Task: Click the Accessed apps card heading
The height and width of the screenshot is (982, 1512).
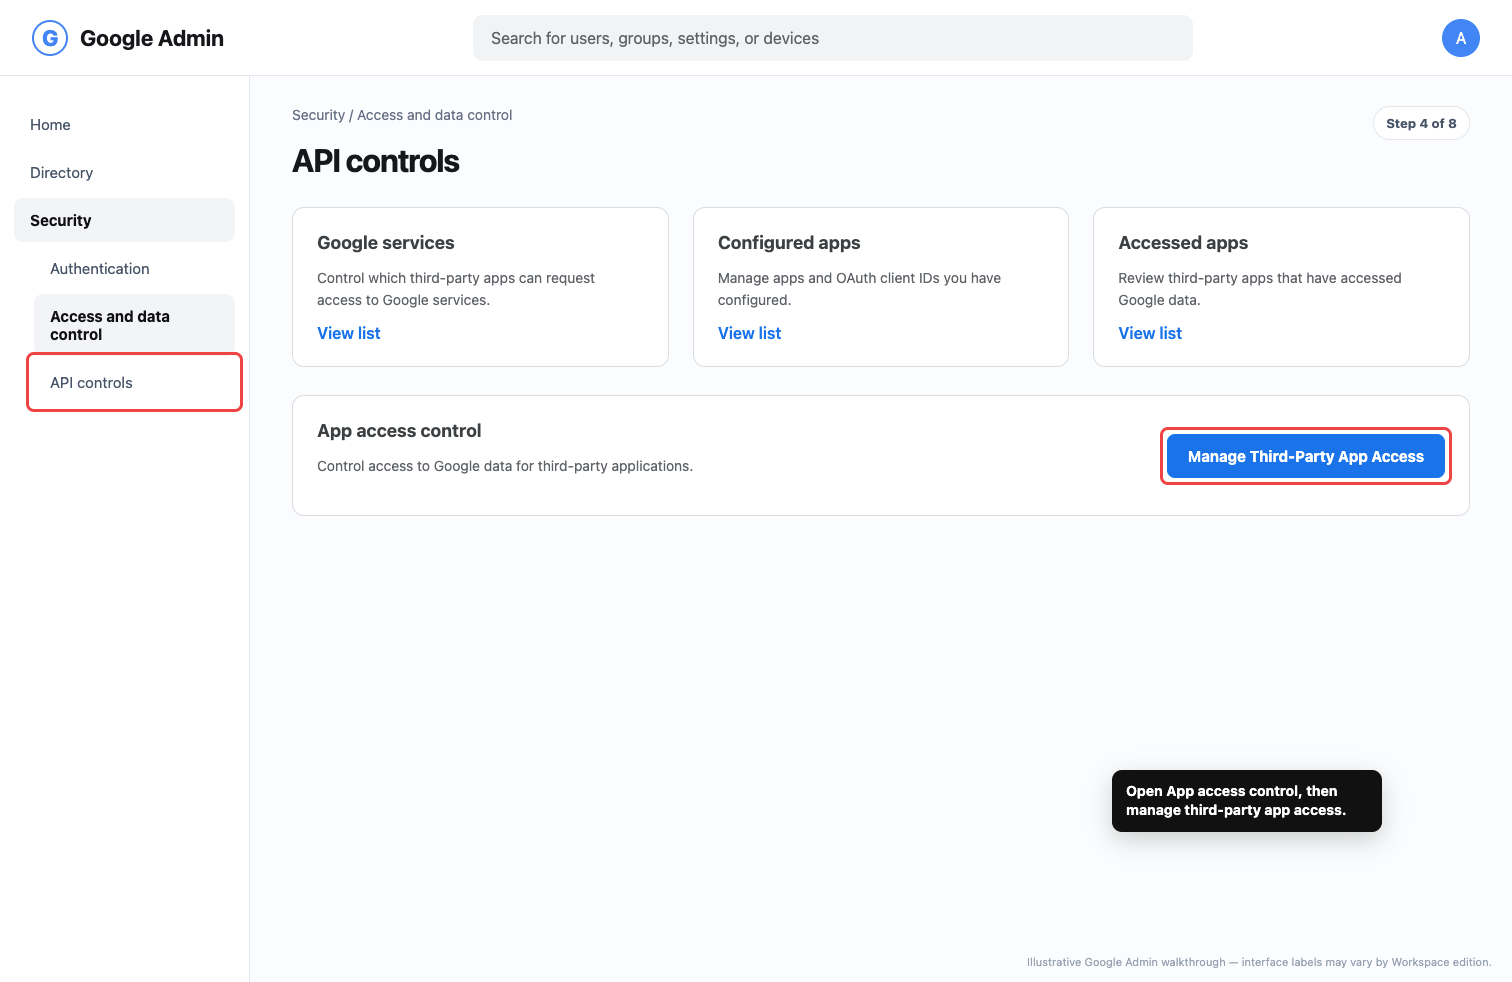Action: 1183,243
